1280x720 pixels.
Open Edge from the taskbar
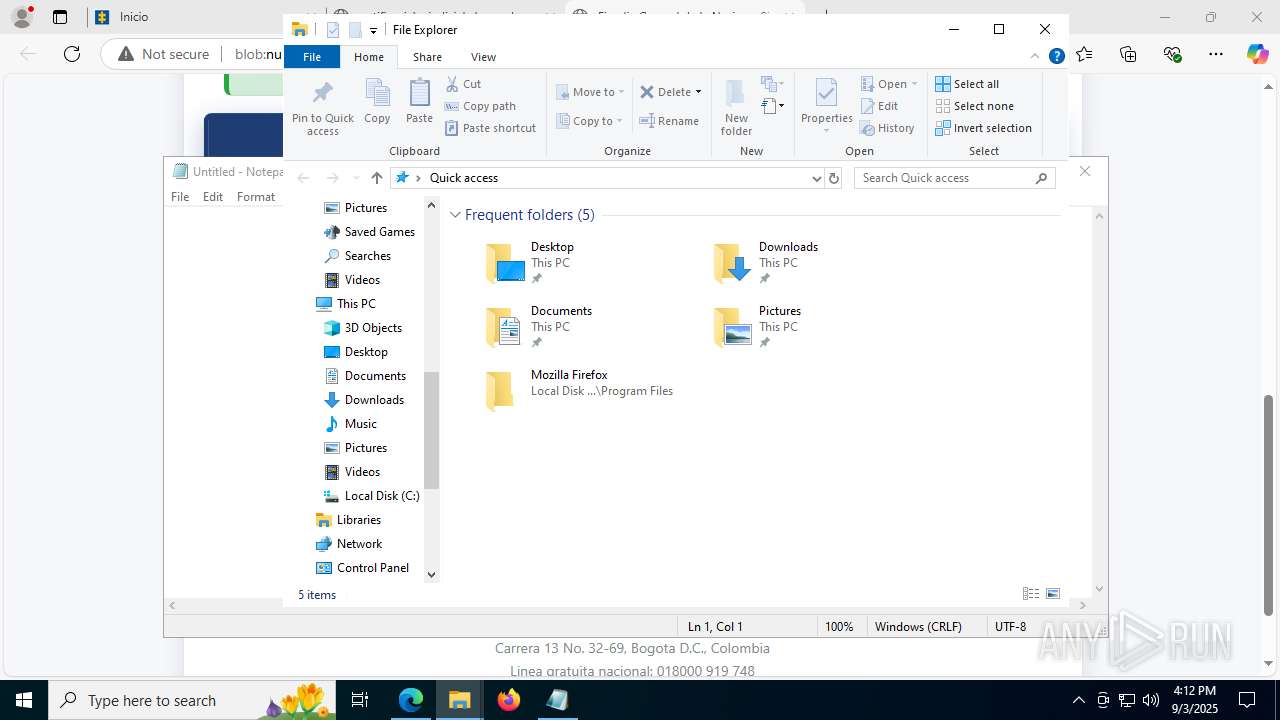click(411, 700)
